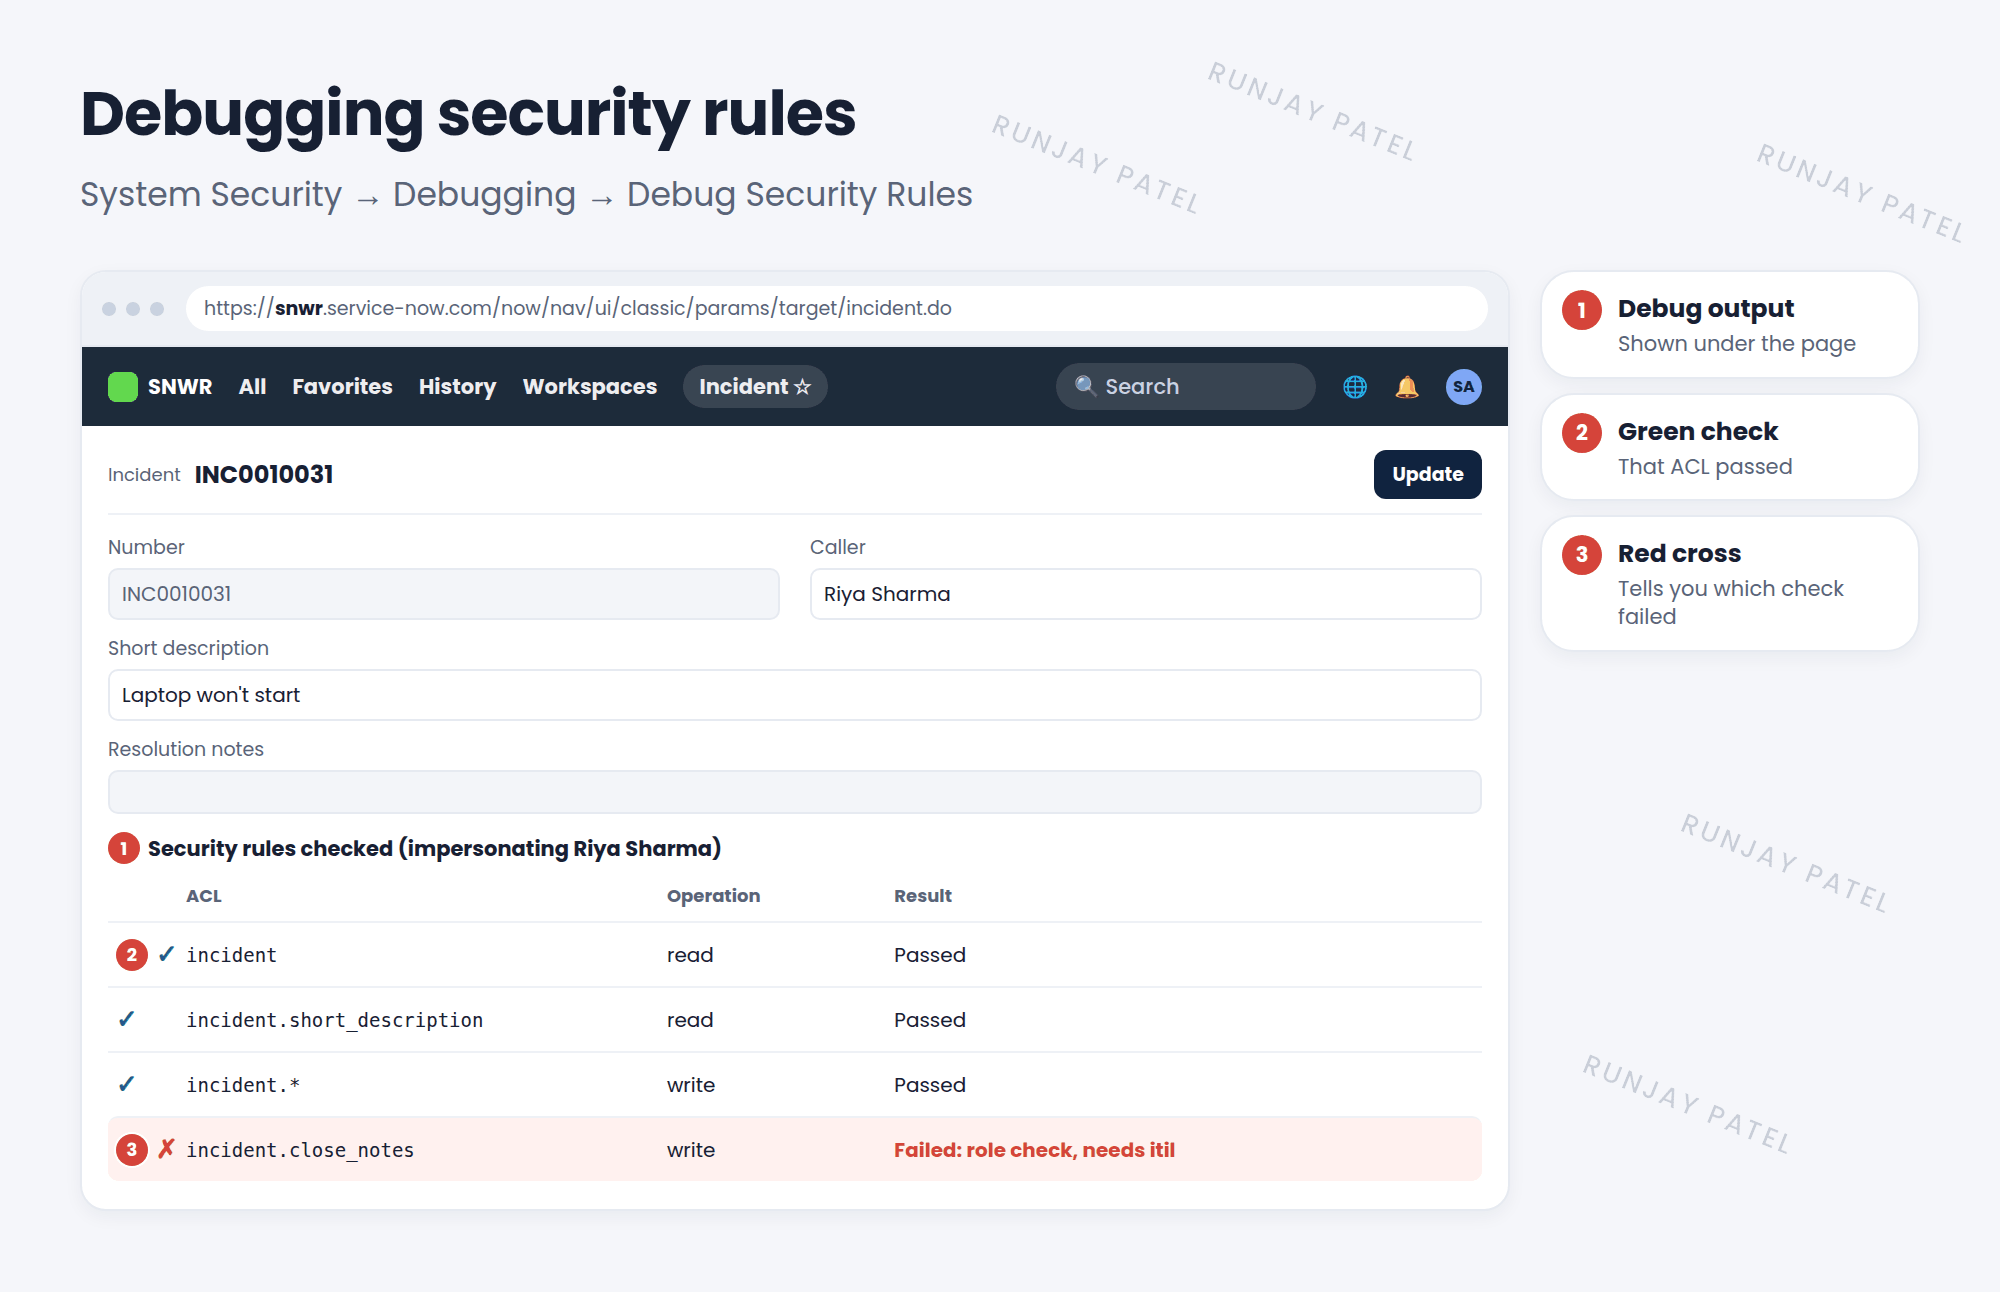Click the Operation column header
Screen dimensions: 2000x1292
tap(713, 896)
